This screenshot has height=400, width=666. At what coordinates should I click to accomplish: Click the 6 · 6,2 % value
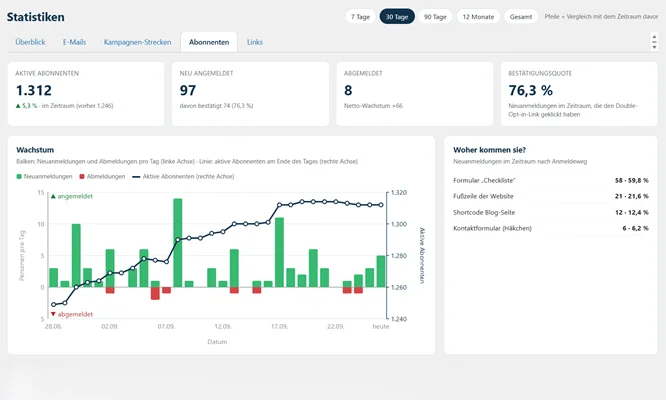[x=635, y=228]
